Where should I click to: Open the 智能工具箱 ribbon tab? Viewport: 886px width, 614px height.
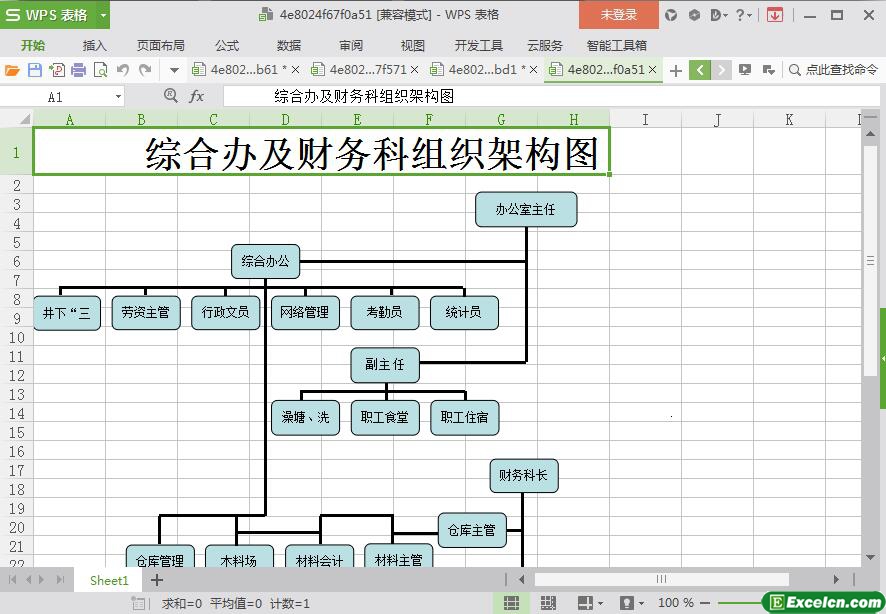click(x=616, y=45)
